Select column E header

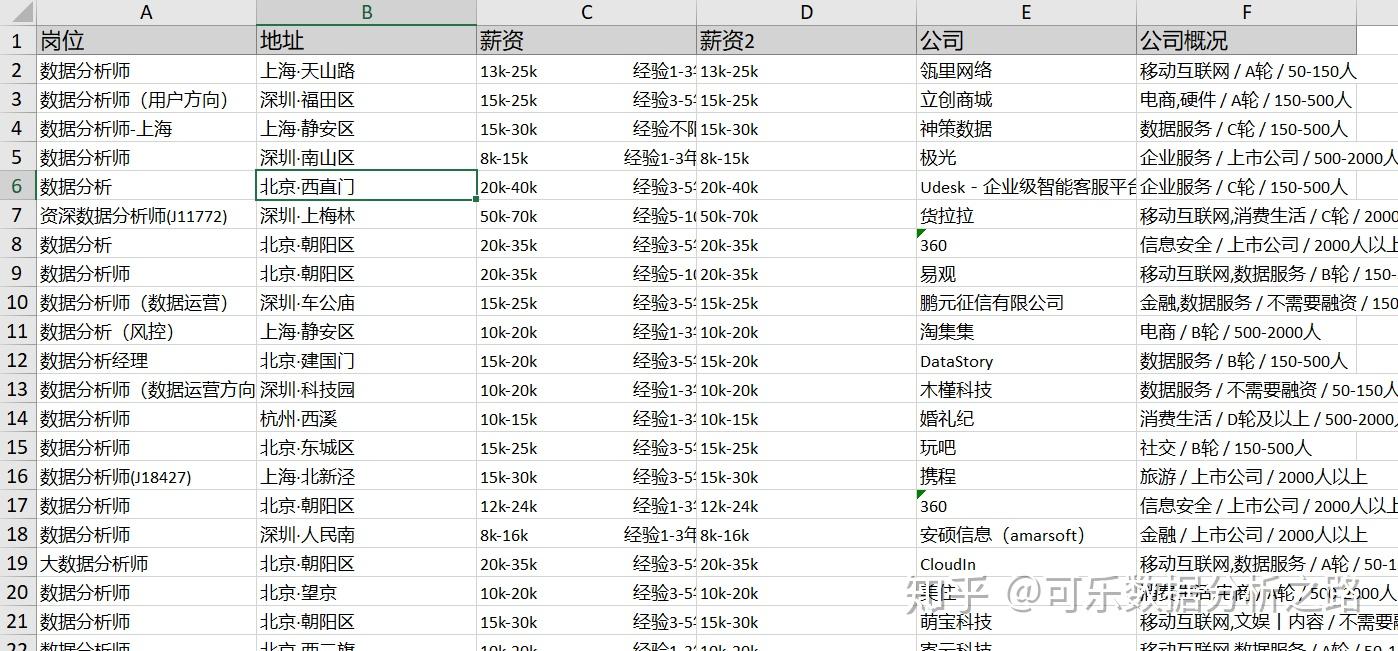(x=1026, y=12)
